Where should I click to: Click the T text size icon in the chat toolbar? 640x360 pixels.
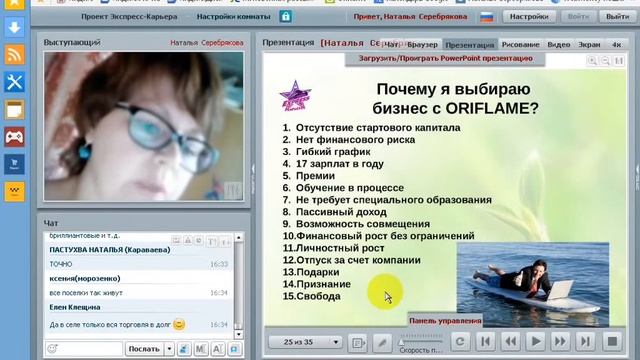pyautogui.click(x=211, y=242)
